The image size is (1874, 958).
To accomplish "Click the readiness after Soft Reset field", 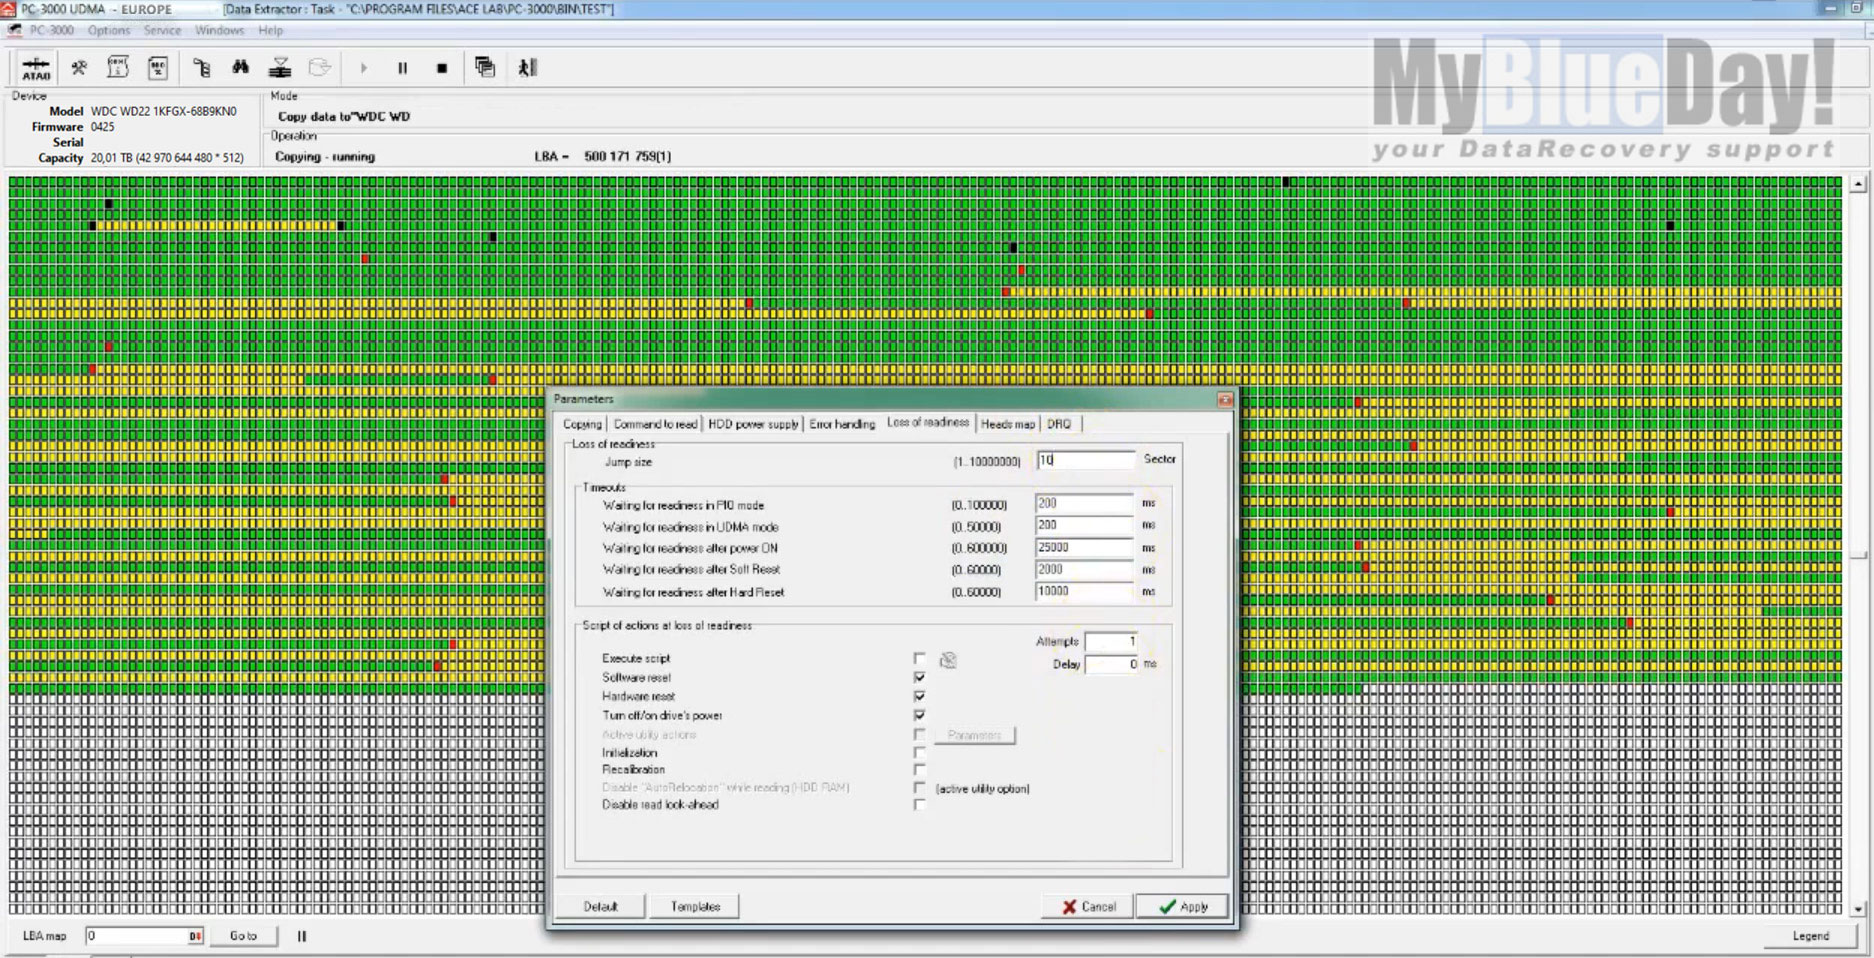I will click(x=1084, y=569).
